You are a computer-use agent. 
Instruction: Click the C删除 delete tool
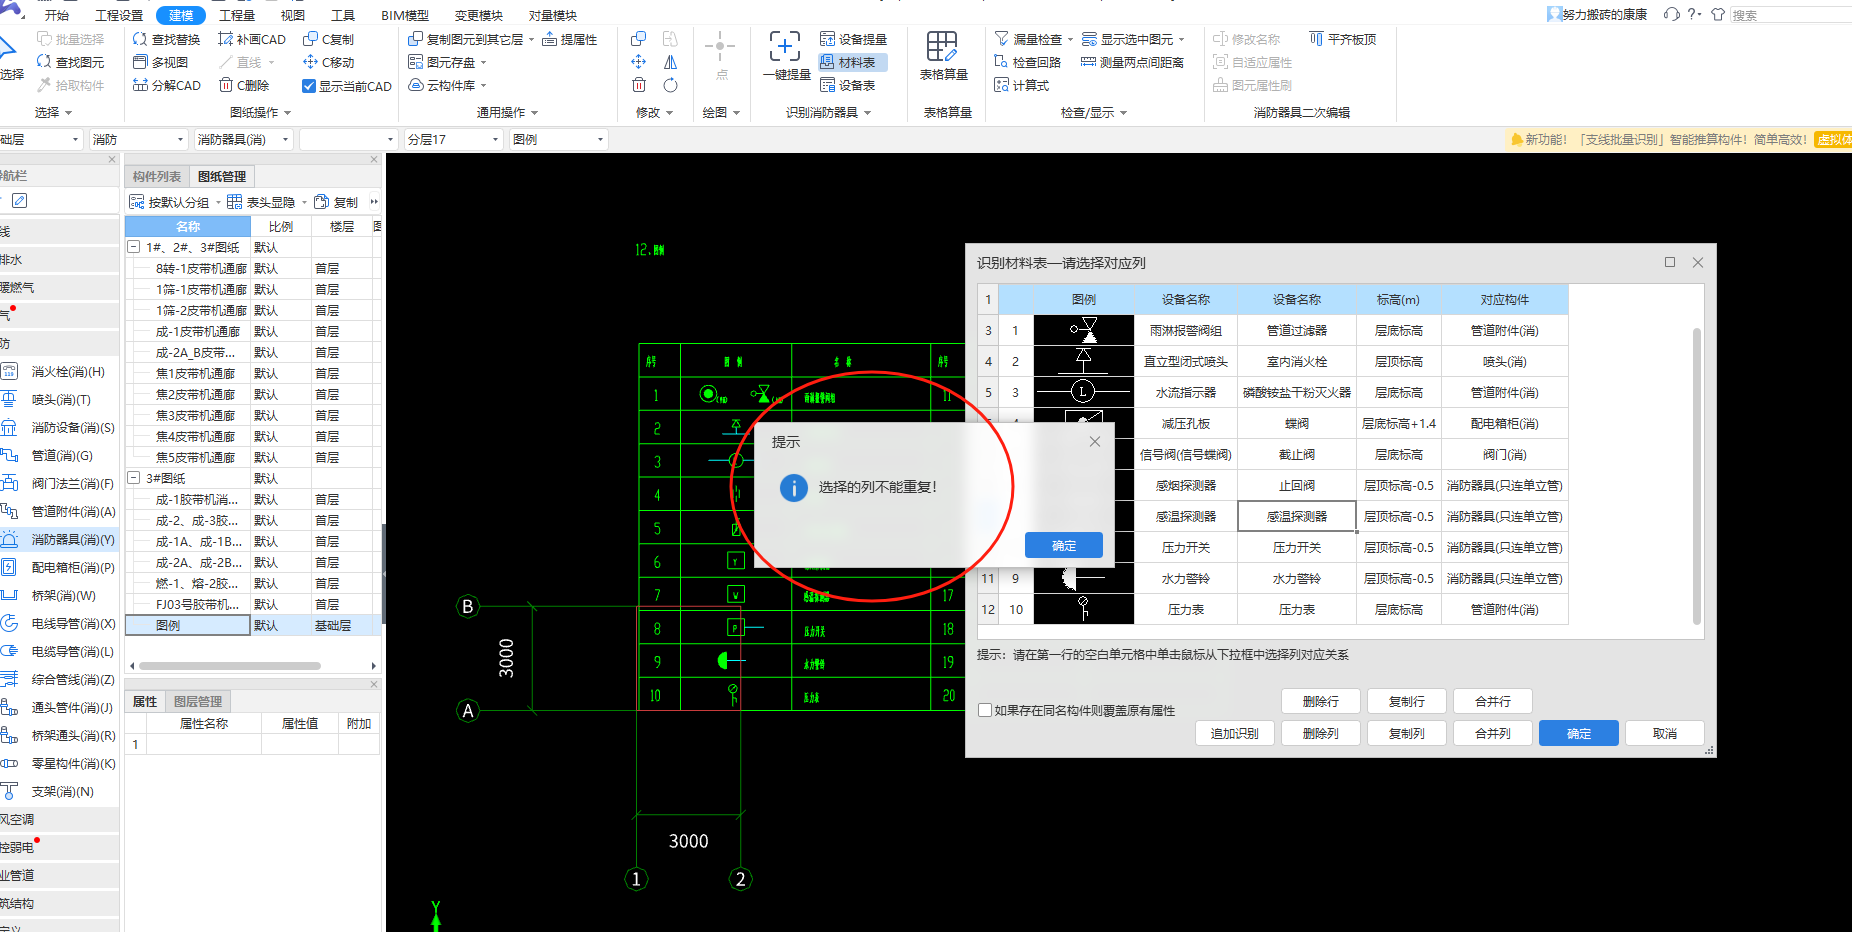click(x=244, y=85)
